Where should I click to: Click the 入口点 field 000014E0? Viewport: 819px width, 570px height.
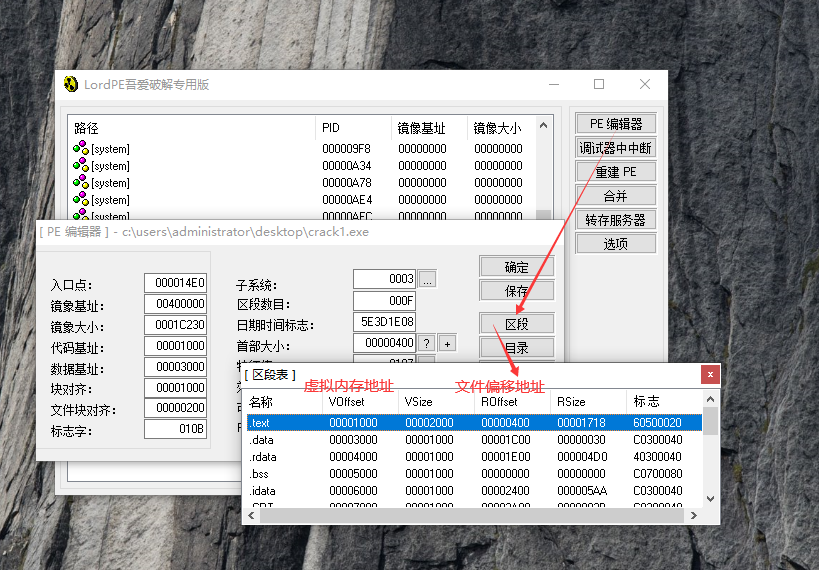(176, 283)
